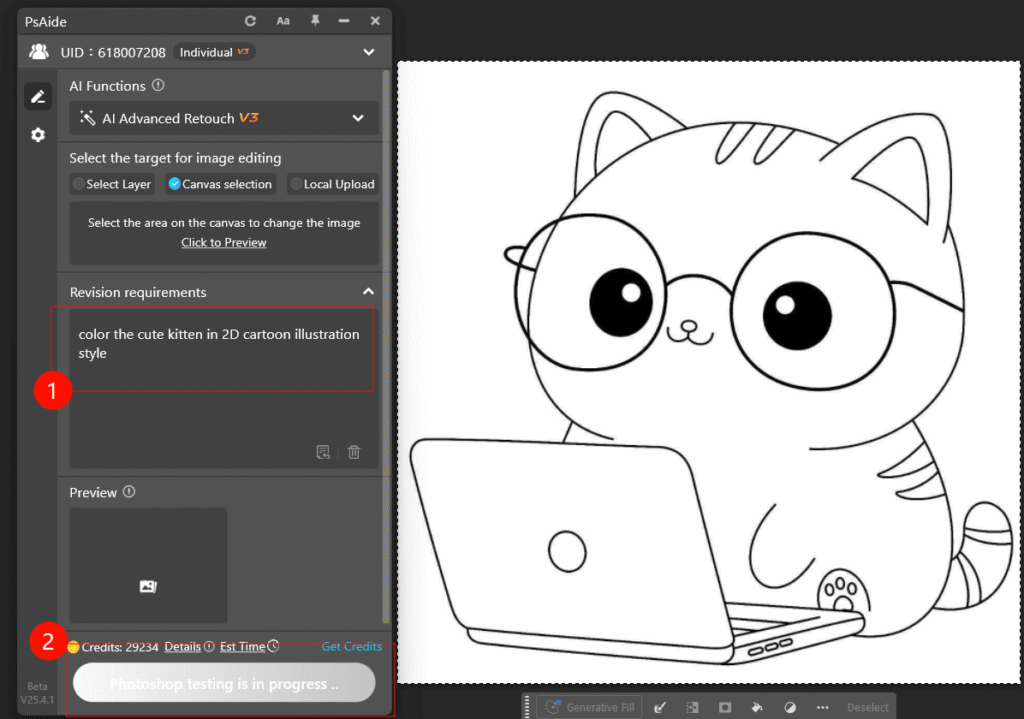The height and width of the screenshot is (719, 1024).
Task: Open the ellipsis menu in bottom toolbar
Action: point(823,707)
